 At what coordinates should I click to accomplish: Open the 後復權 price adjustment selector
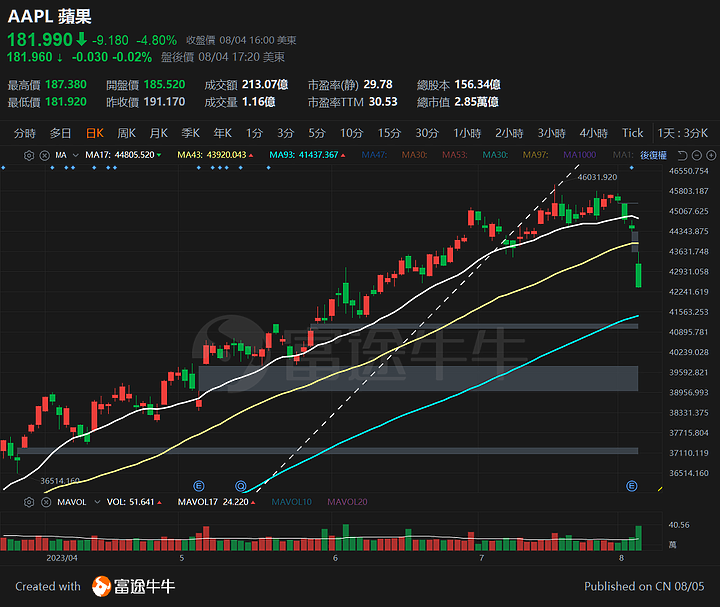pyautogui.click(x=653, y=155)
